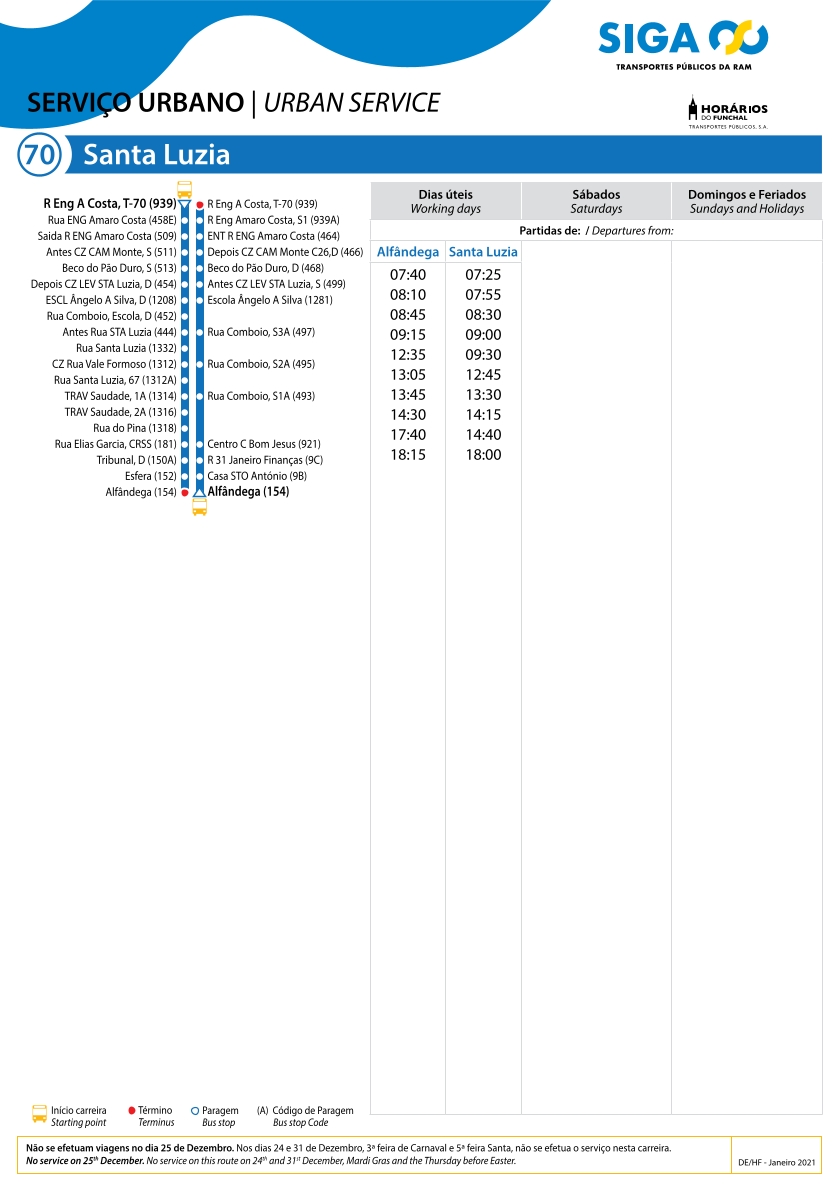
Task: Click the Alfândega departures column heading
Action: click(407, 252)
